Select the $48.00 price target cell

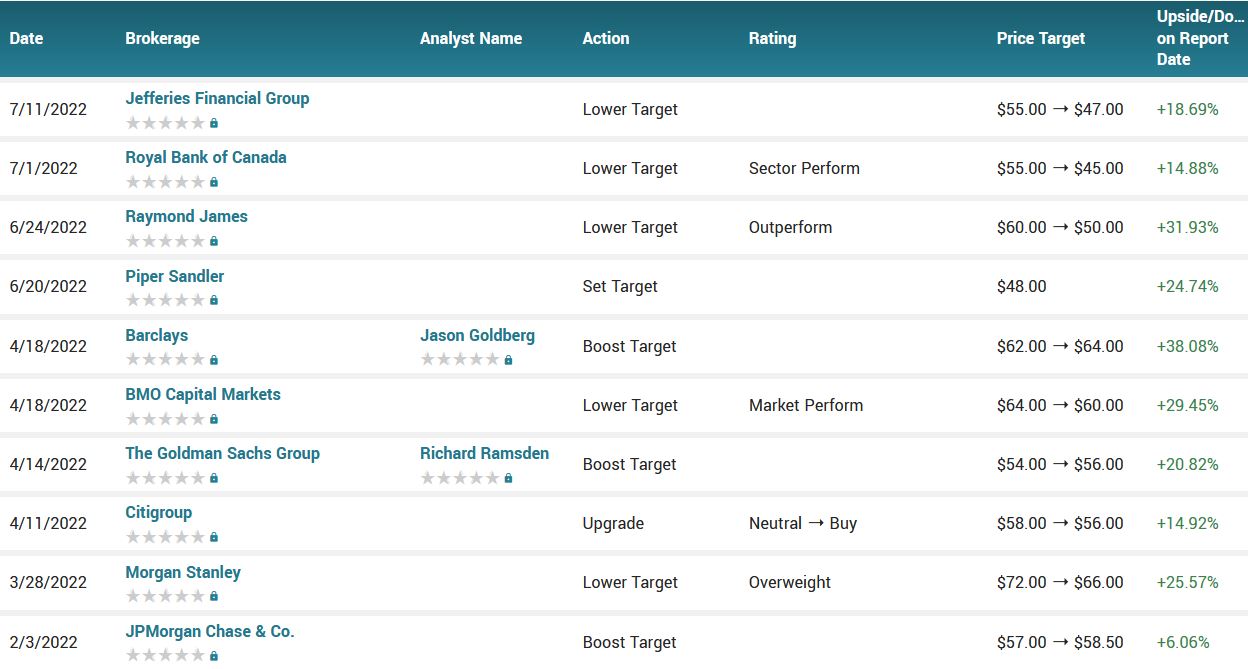(x=1022, y=286)
